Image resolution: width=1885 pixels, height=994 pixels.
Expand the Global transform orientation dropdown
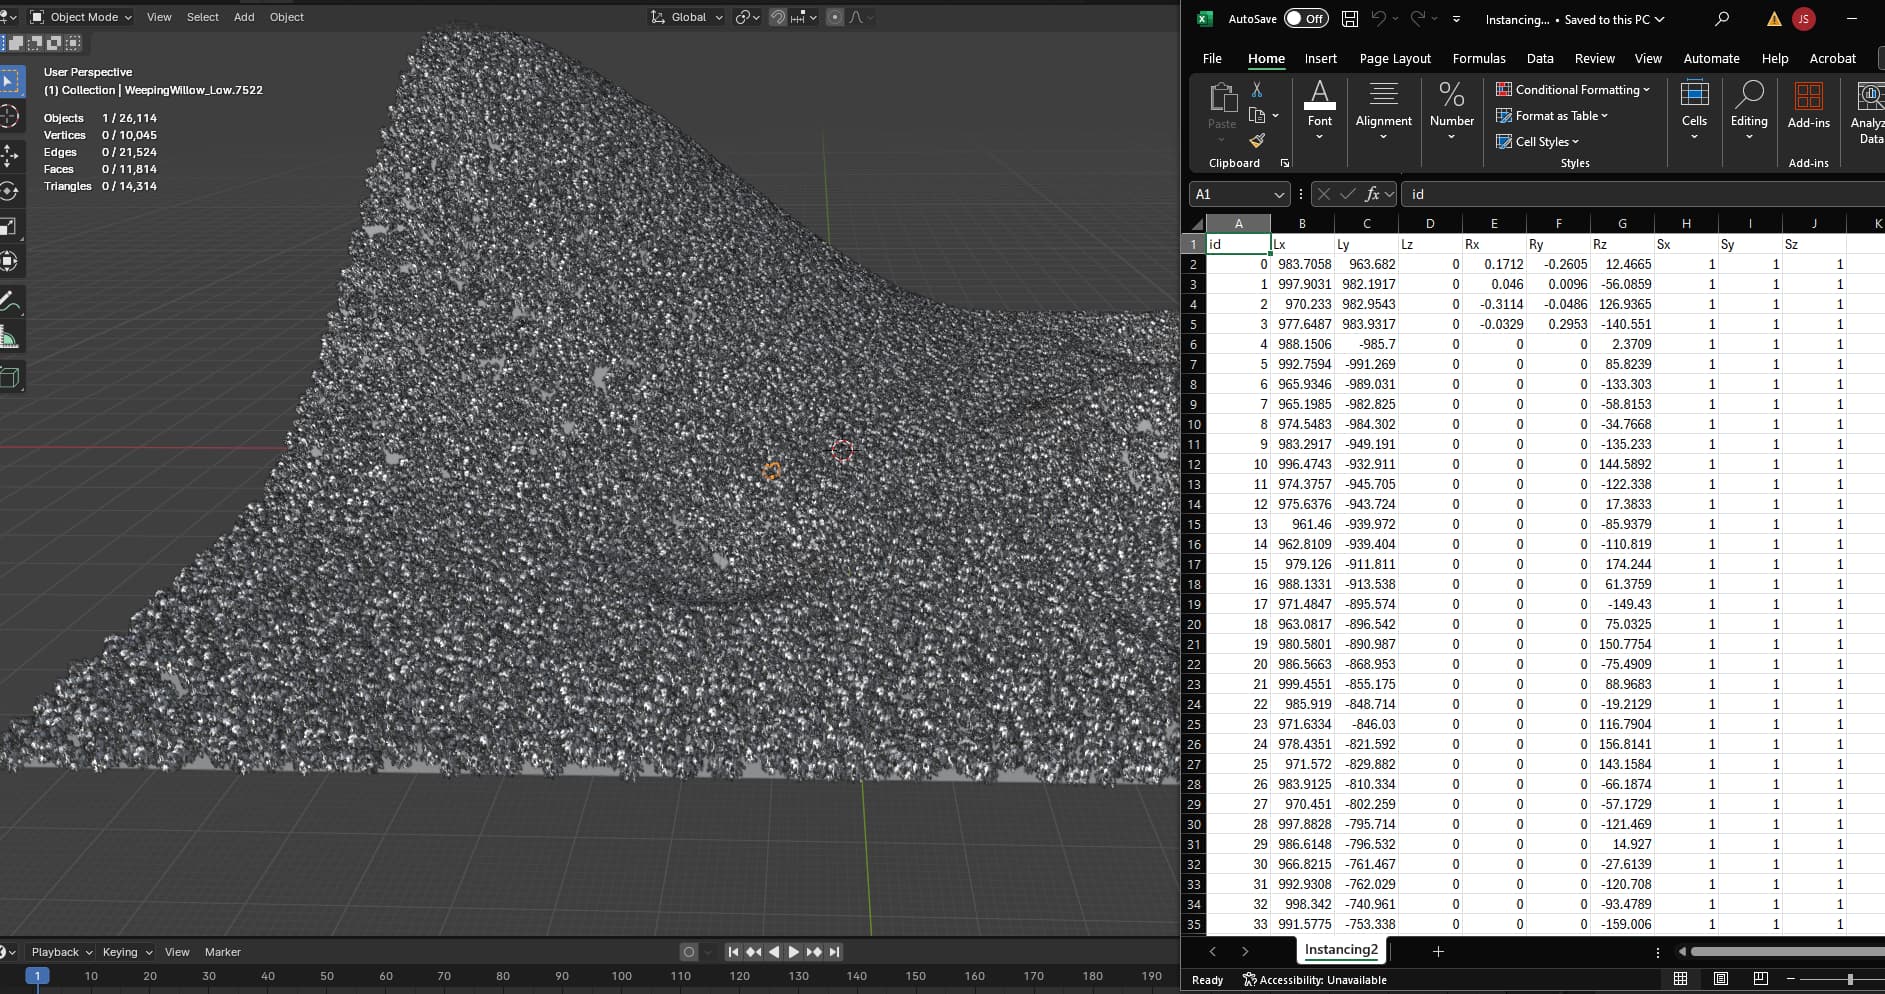pos(687,17)
